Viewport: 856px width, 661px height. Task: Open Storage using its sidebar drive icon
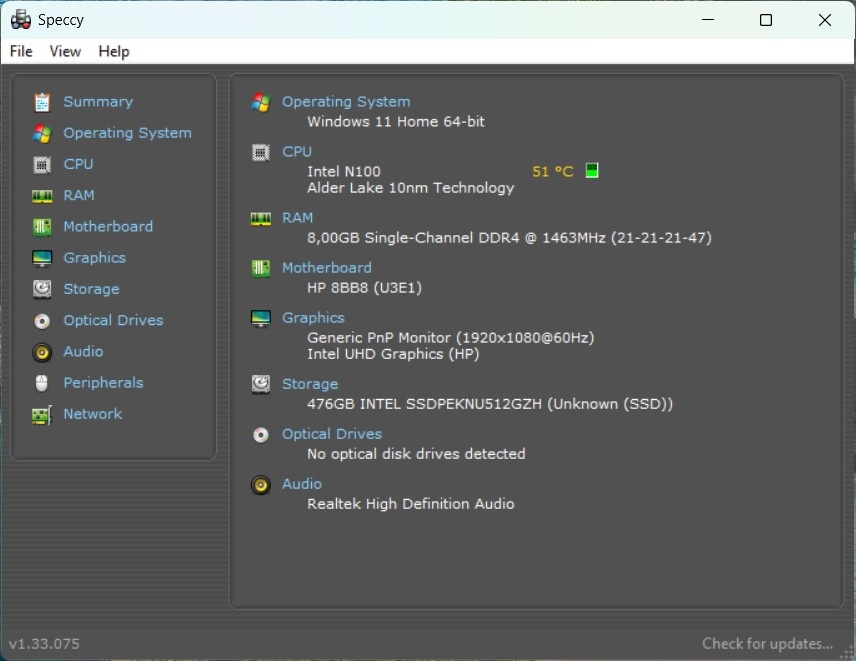point(42,289)
